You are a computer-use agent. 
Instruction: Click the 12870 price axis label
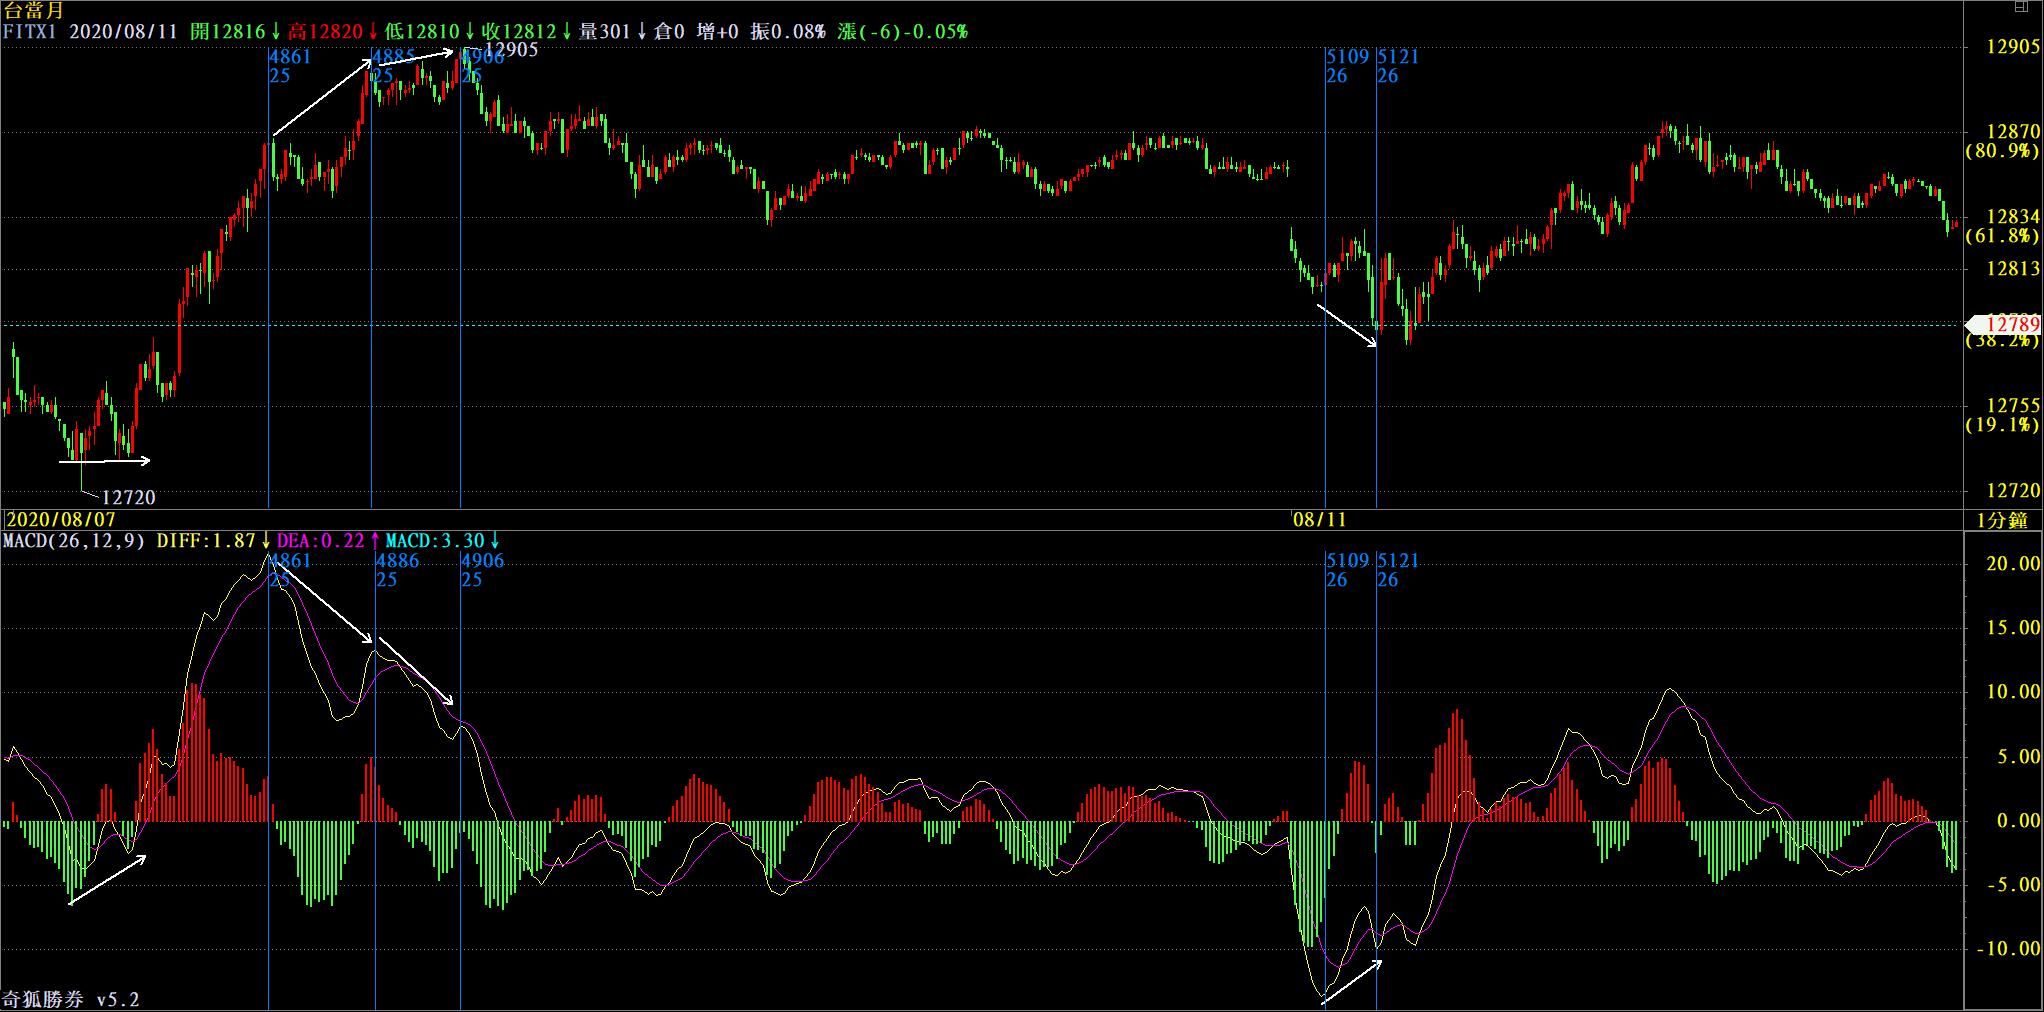click(2012, 131)
